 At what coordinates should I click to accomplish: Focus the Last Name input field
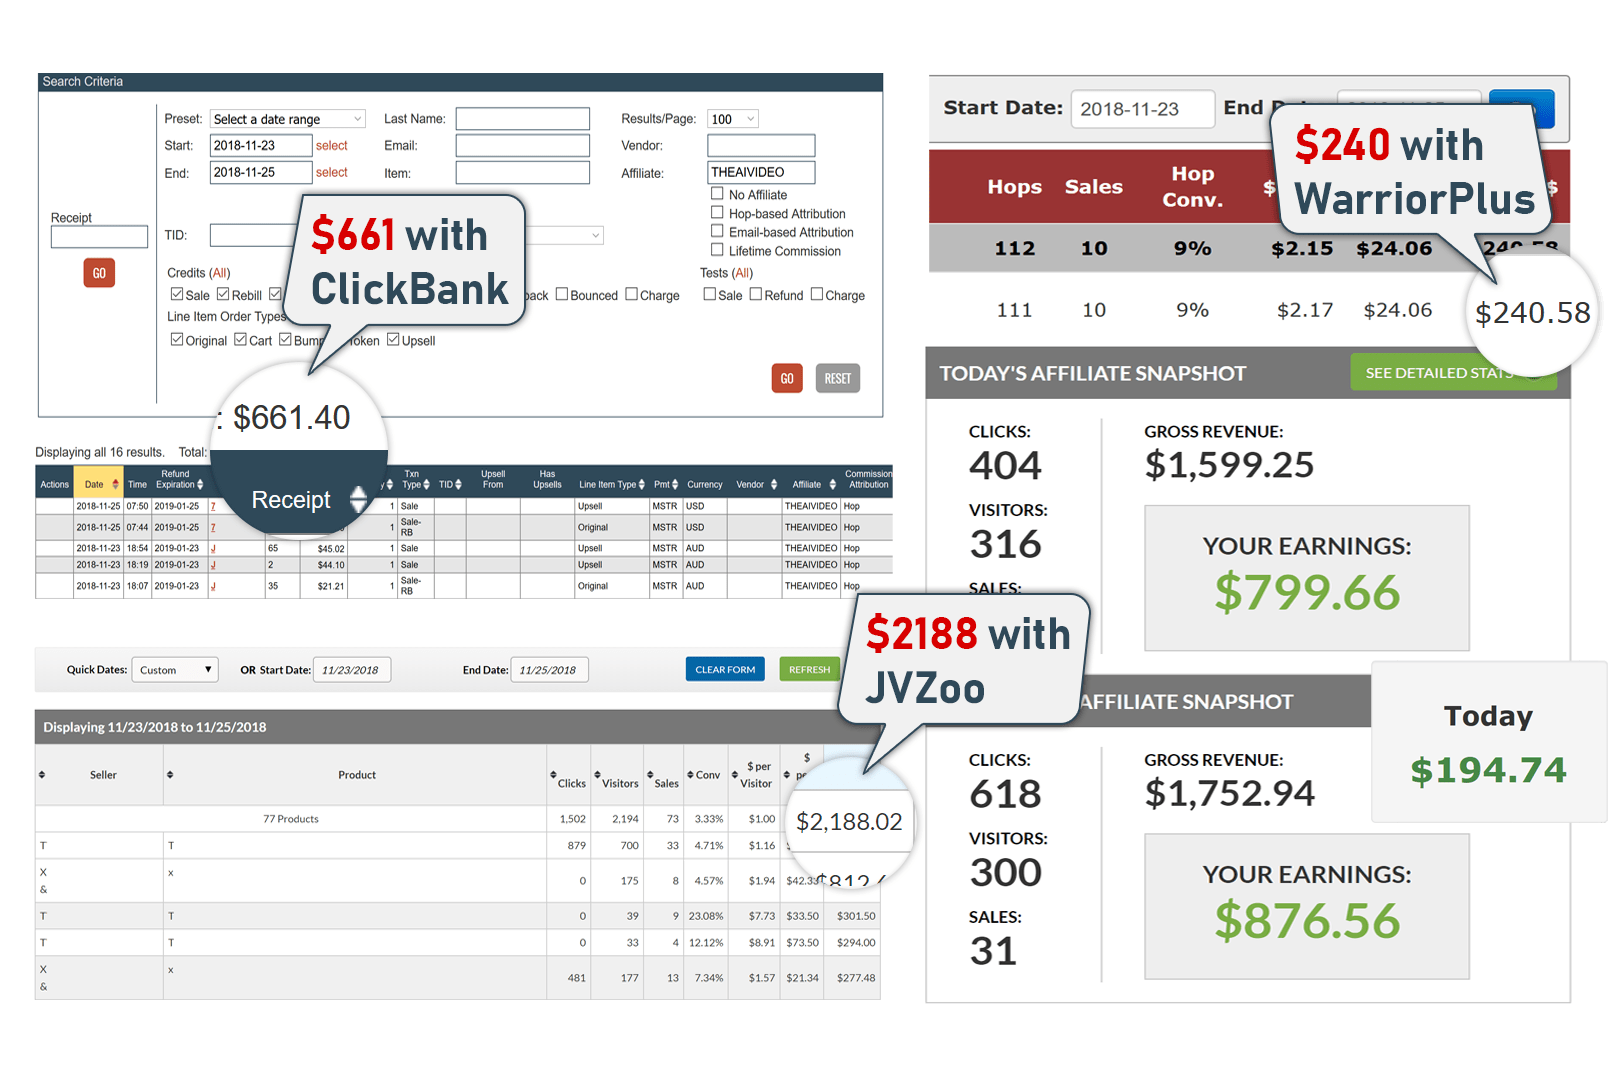point(523,119)
